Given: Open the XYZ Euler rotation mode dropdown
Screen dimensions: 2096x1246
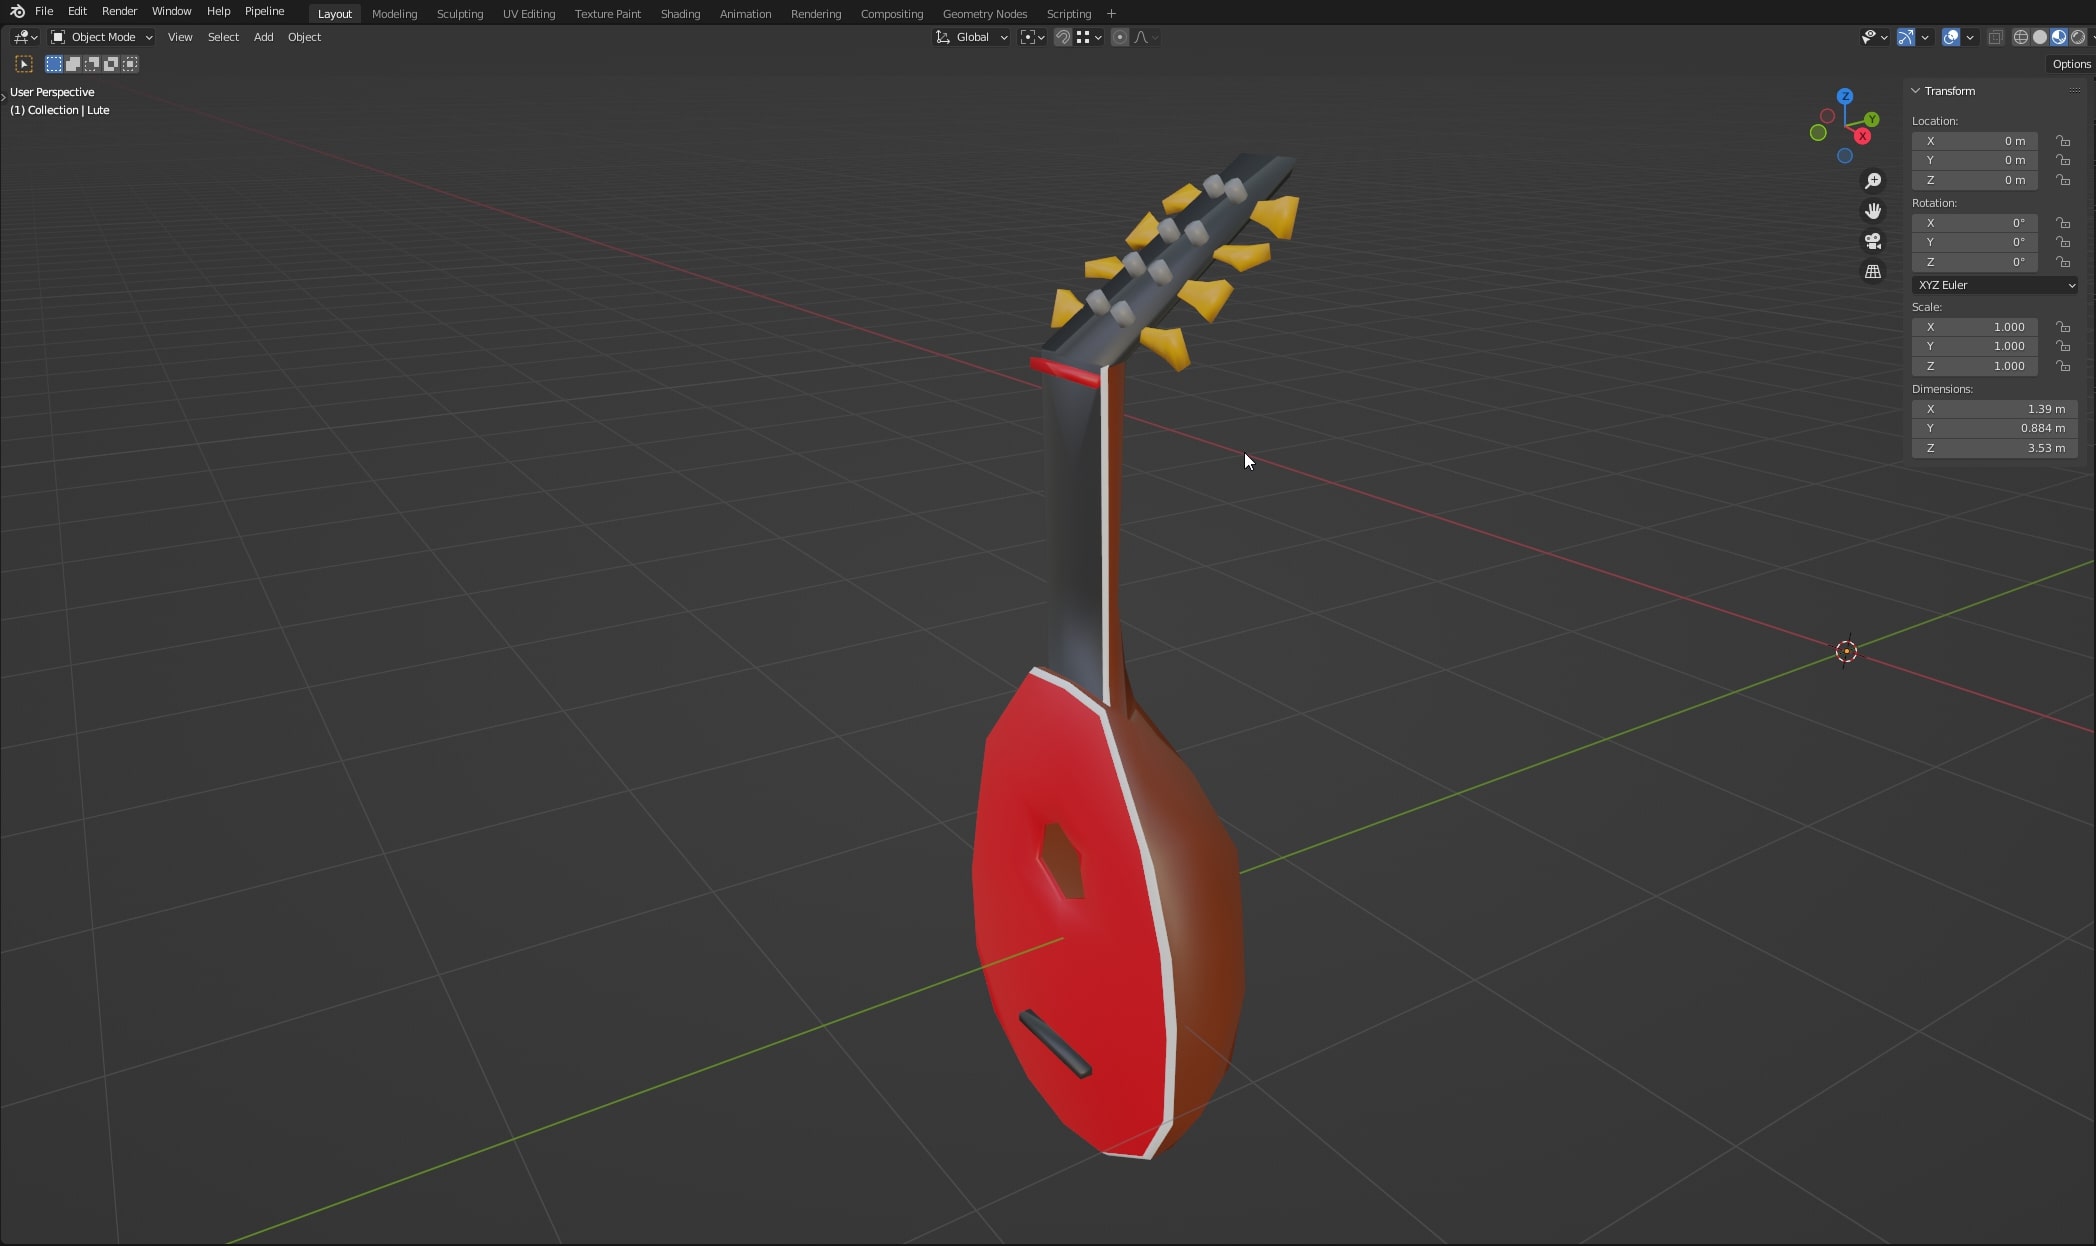Looking at the screenshot, I should pos(1994,285).
